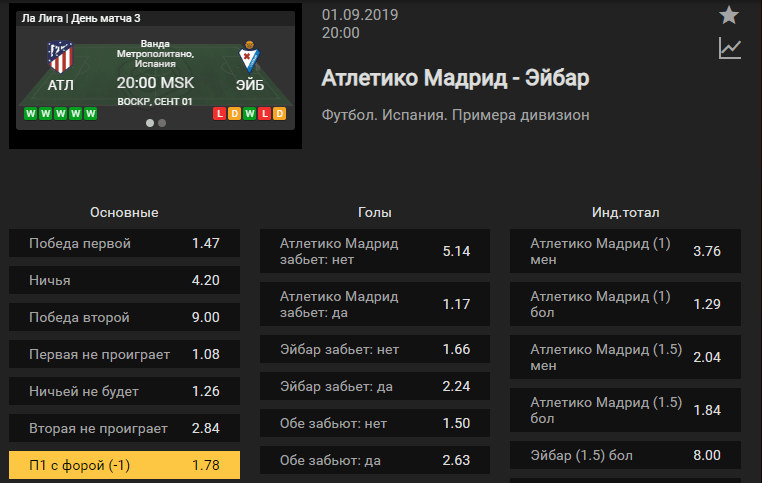Select Первая не проиграет odds 1.08
This screenshot has height=483, width=762.
(x=124, y=354)
